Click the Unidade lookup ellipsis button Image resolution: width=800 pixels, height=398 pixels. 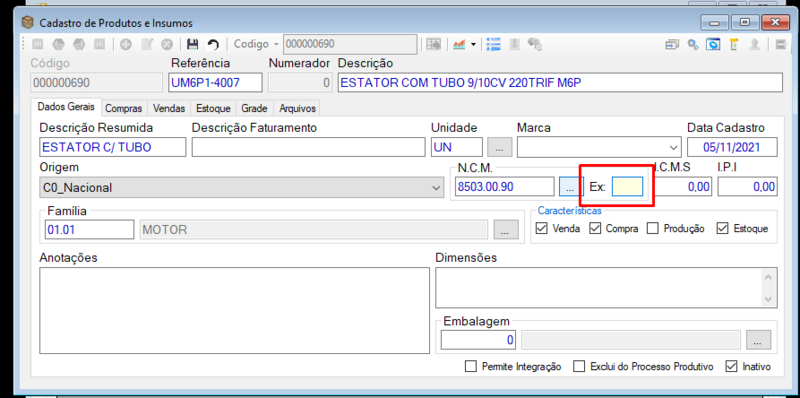pyautogui.click(x=499, y=147)
